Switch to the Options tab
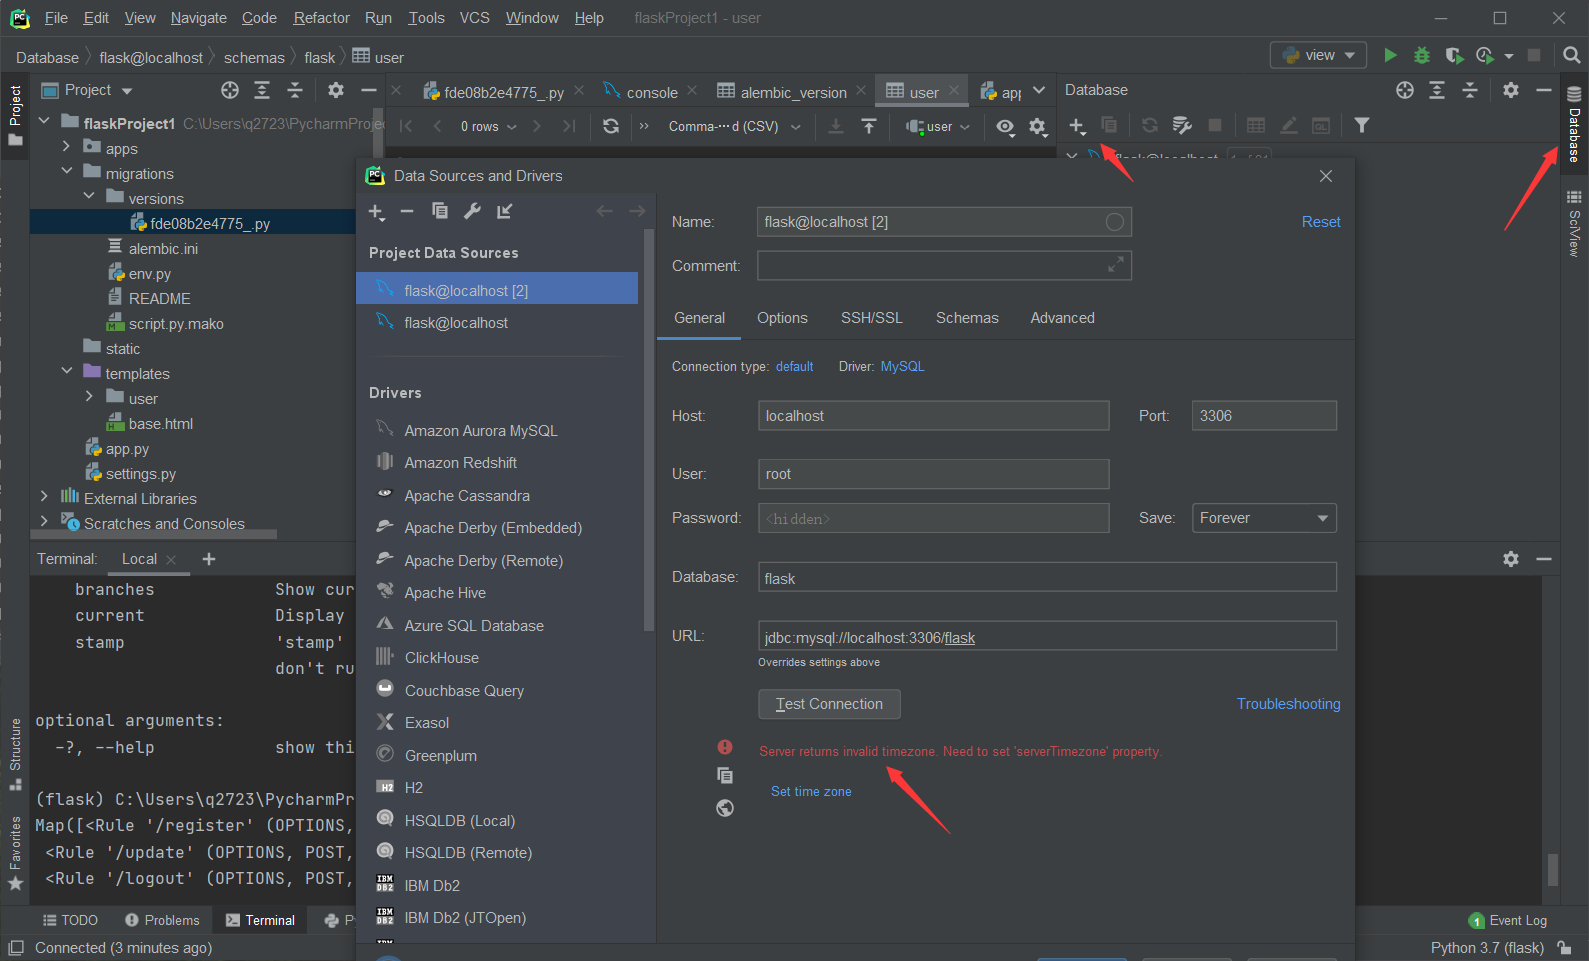 pyautogui.click(x=782, y=318)
